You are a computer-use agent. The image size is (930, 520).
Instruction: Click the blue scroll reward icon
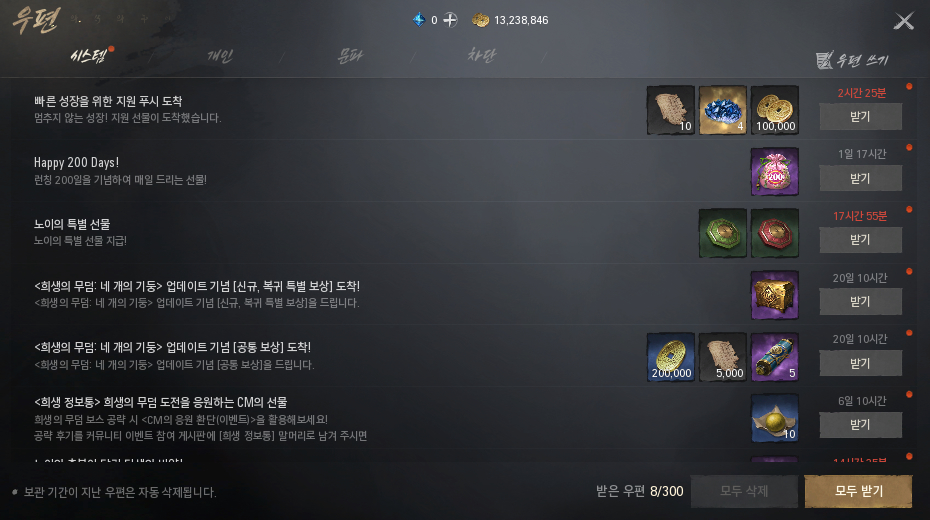coord(775,357)
